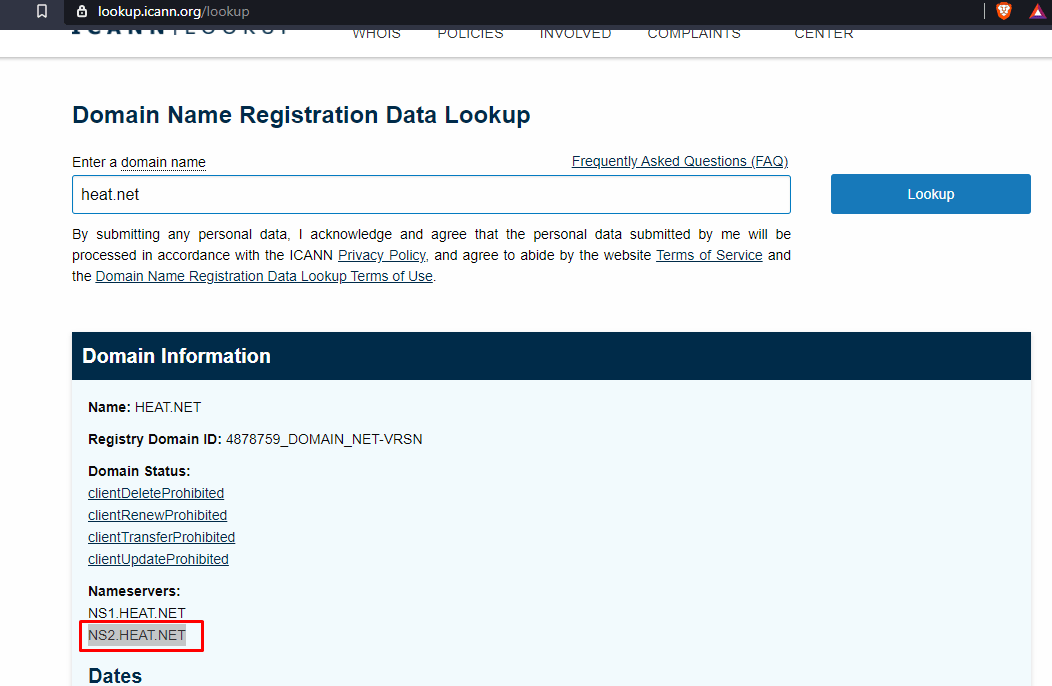Open the CENTER menu item
The image size is (1052, 686).
824,34
